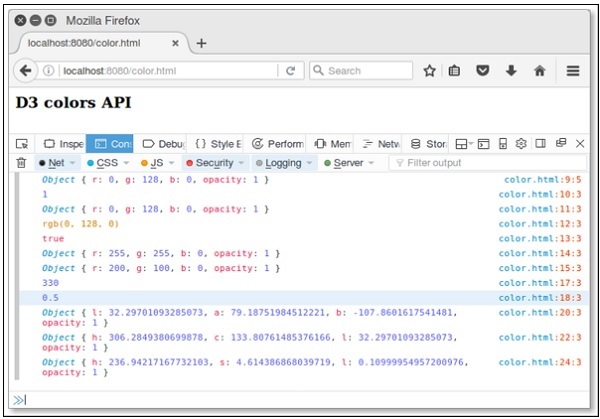The width and height of the screenshot is (600, 419).
Task: Reload the page with refresh icon
Action: [290, 71]
